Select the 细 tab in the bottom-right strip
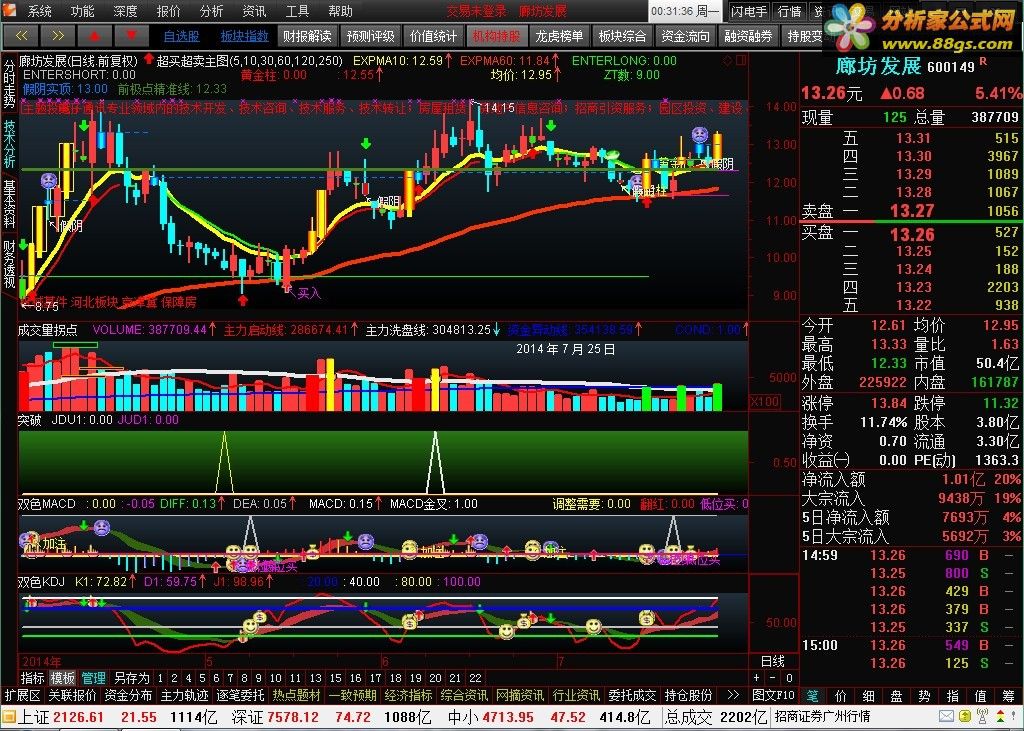The width and height of the screenshot is (1024, 731). coord(869,696)
